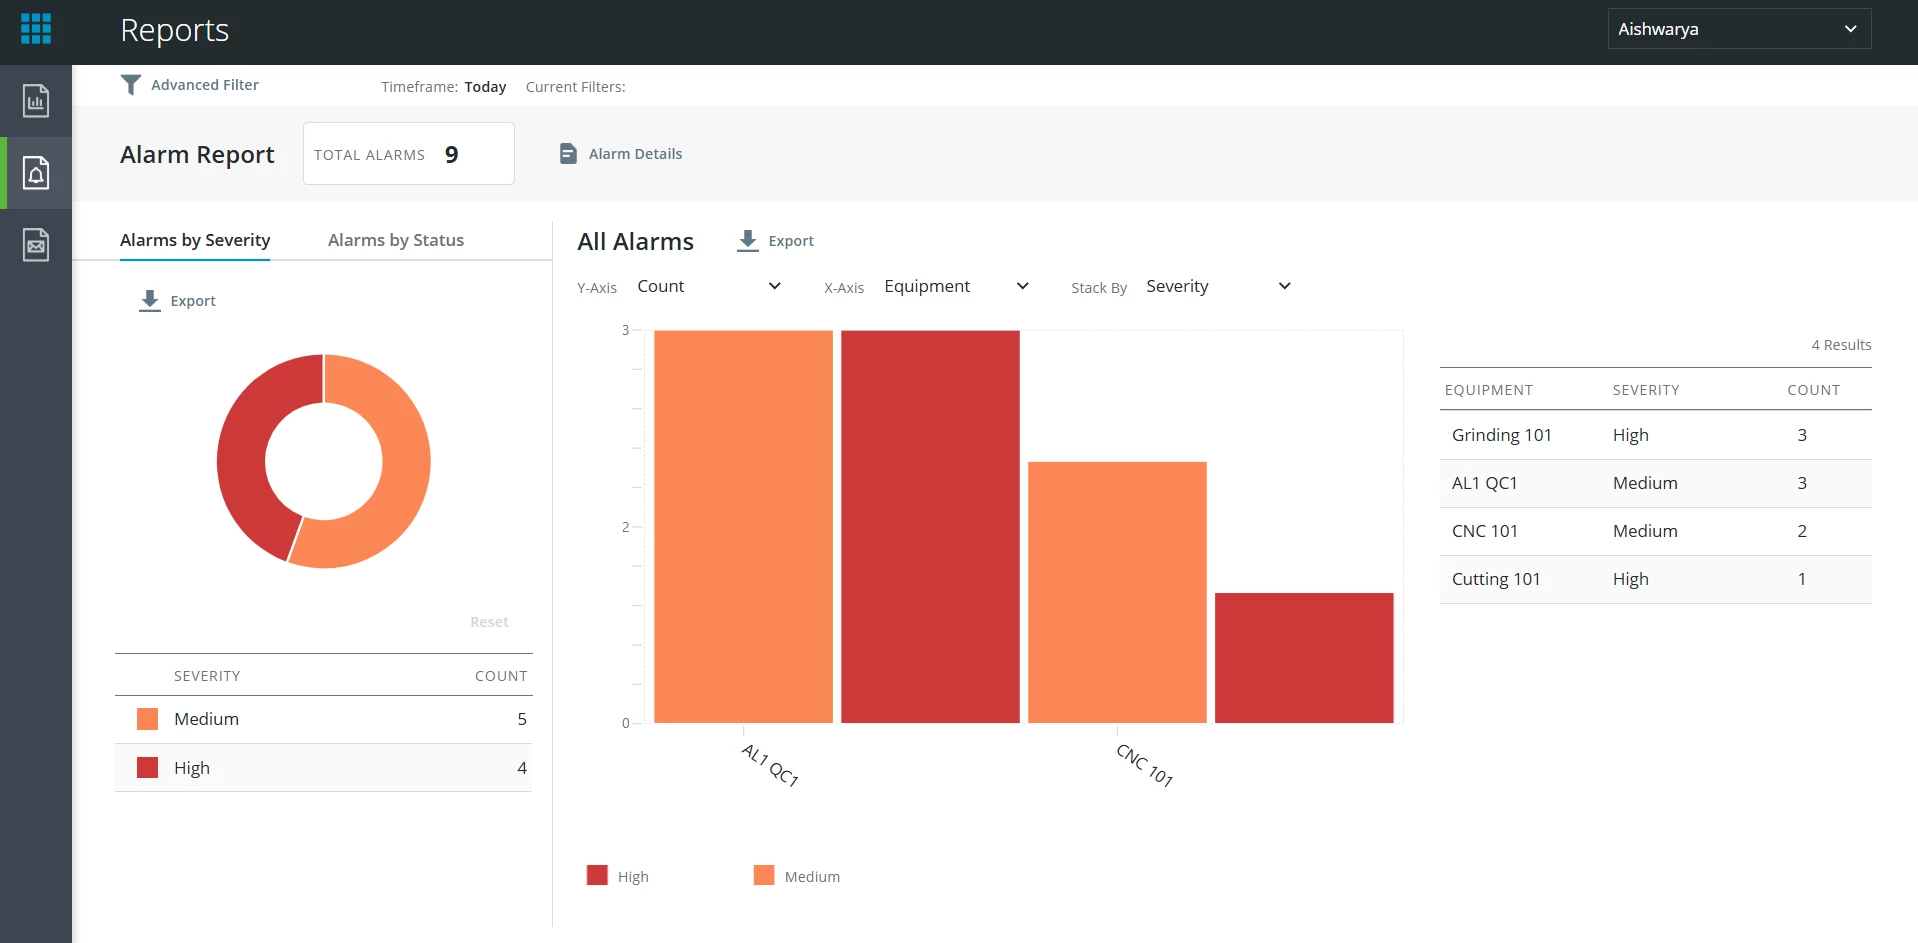Open the chart report sidebar icon

(x=36, y=101)
